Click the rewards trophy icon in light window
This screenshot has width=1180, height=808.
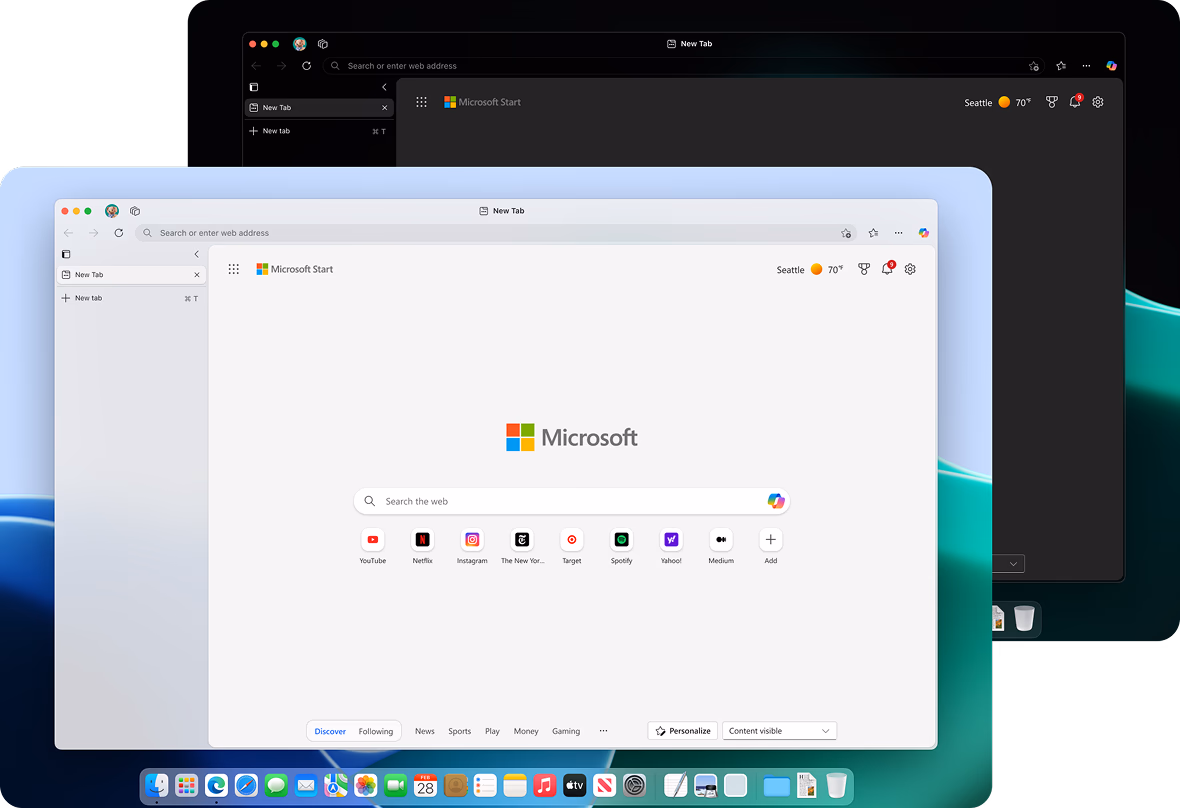coord(864,269)
